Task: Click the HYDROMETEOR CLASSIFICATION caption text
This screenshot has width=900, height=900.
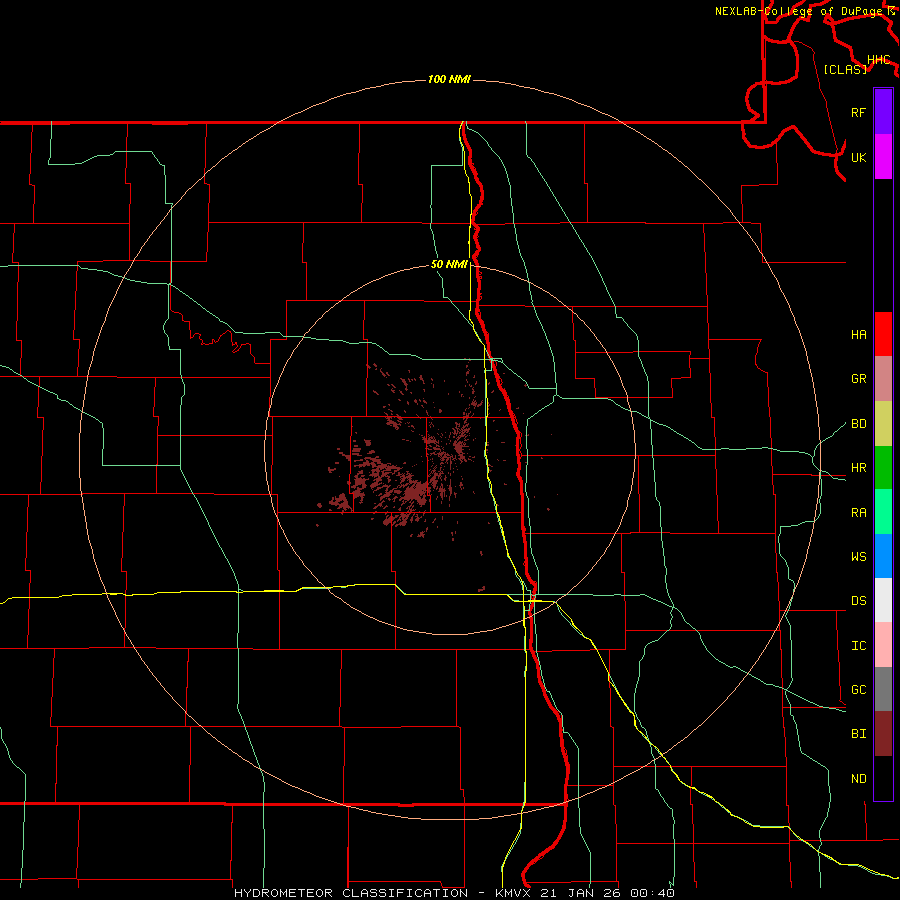Action: 351,893
